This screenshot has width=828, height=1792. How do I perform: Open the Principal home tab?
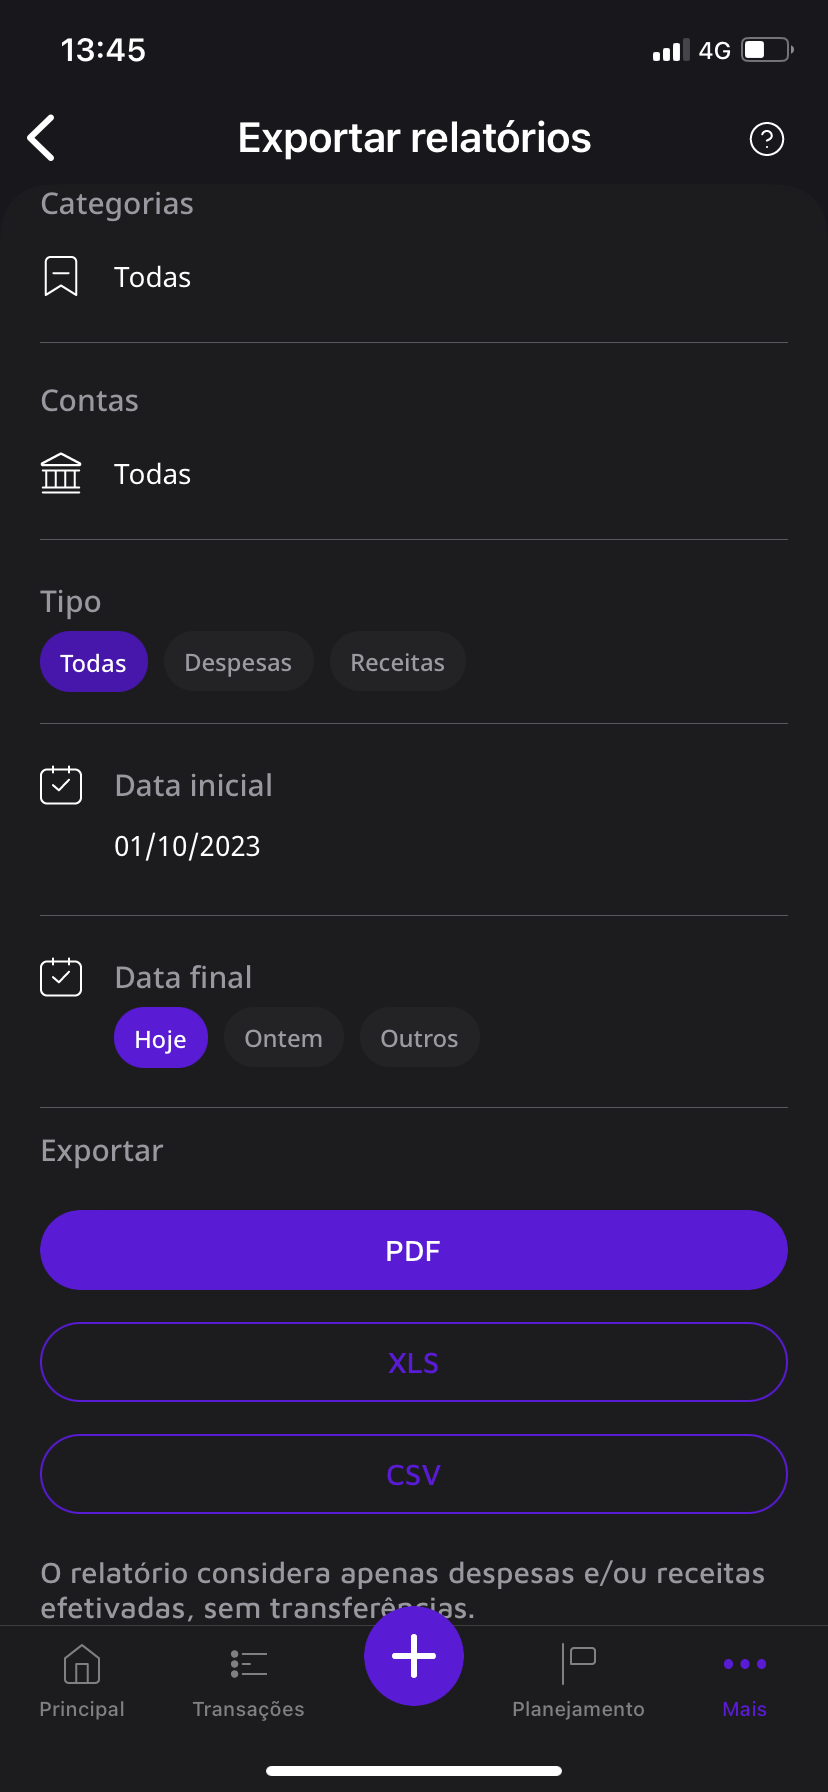coord(82,1681)
